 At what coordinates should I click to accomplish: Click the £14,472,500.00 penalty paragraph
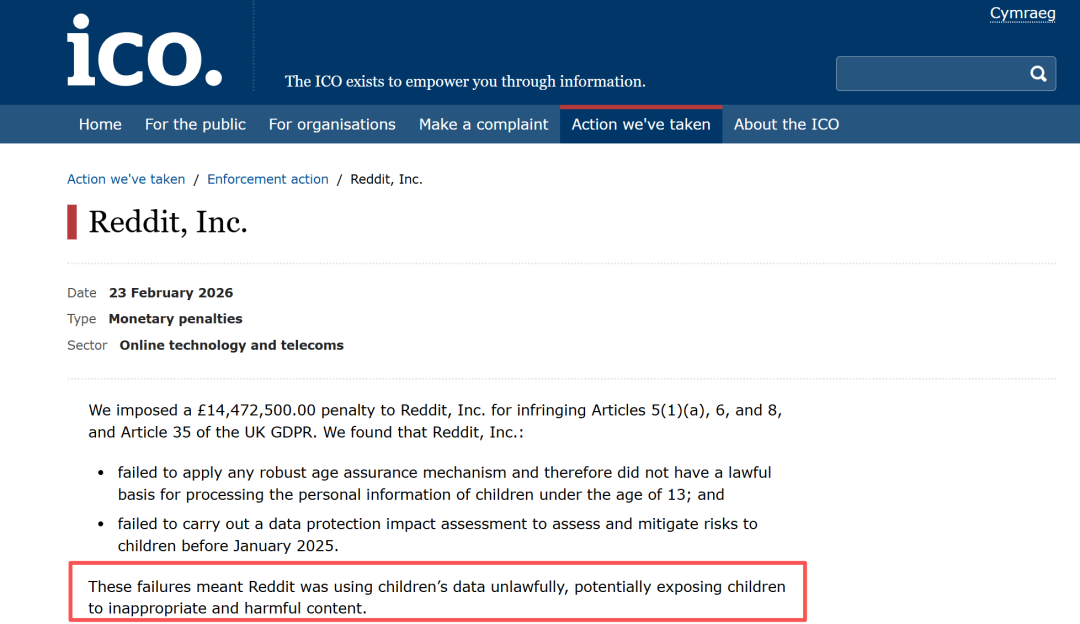[435, 421]
